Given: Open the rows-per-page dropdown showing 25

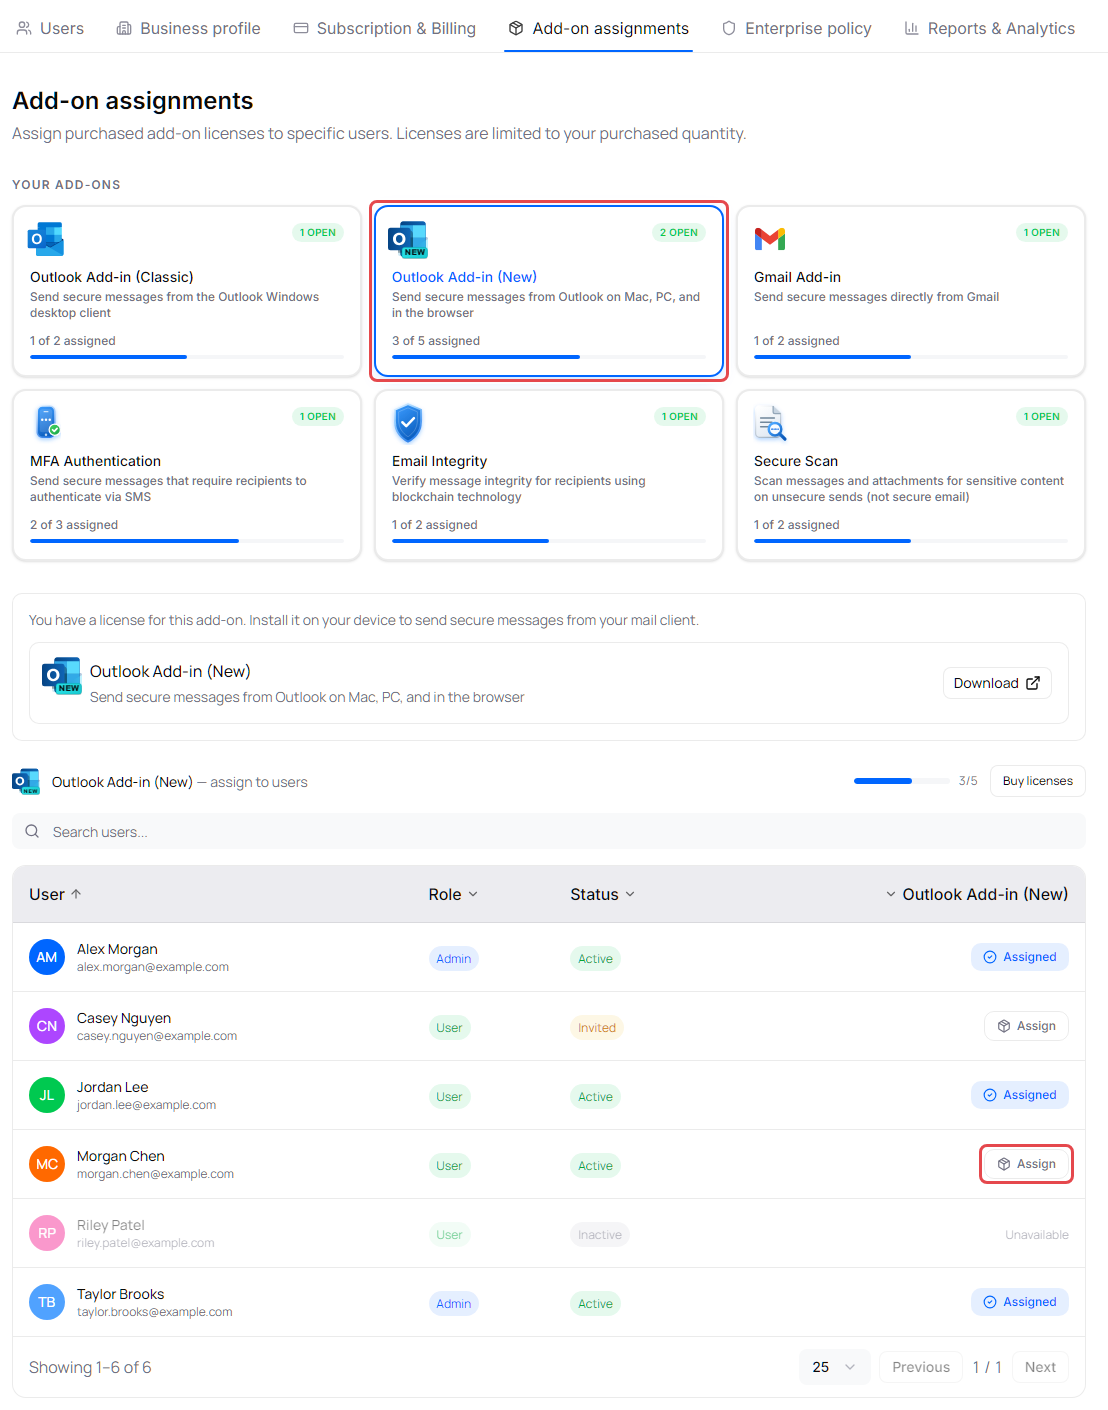Looking at the screenshot, I should 834,1367.
